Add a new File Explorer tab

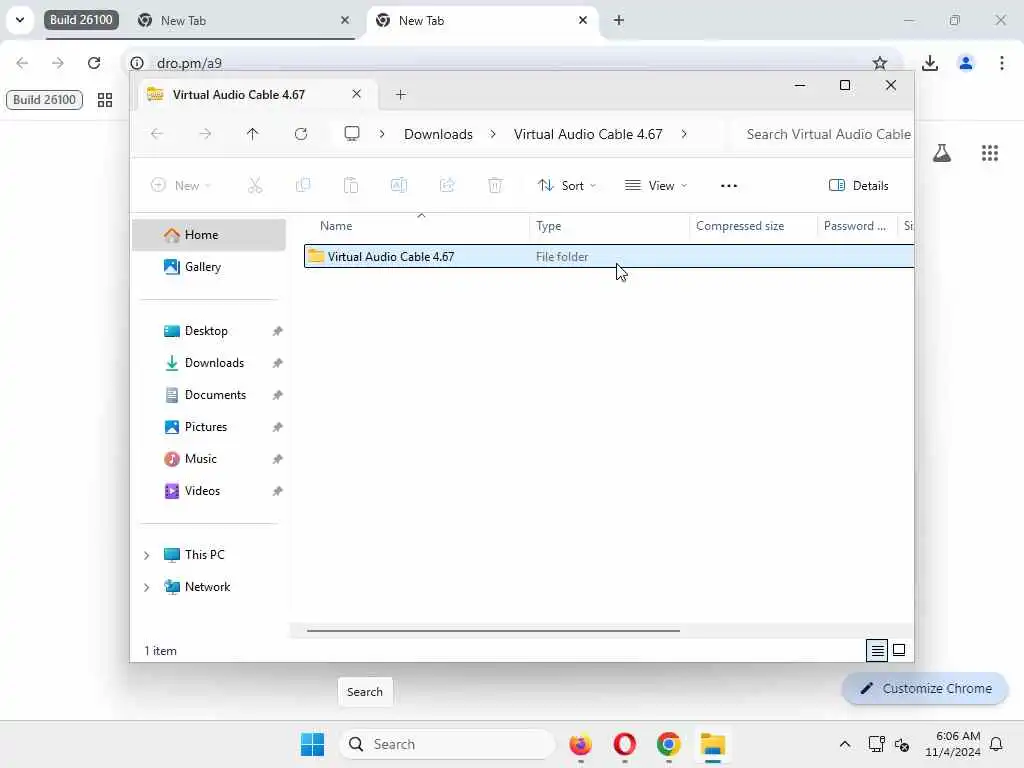401,95
